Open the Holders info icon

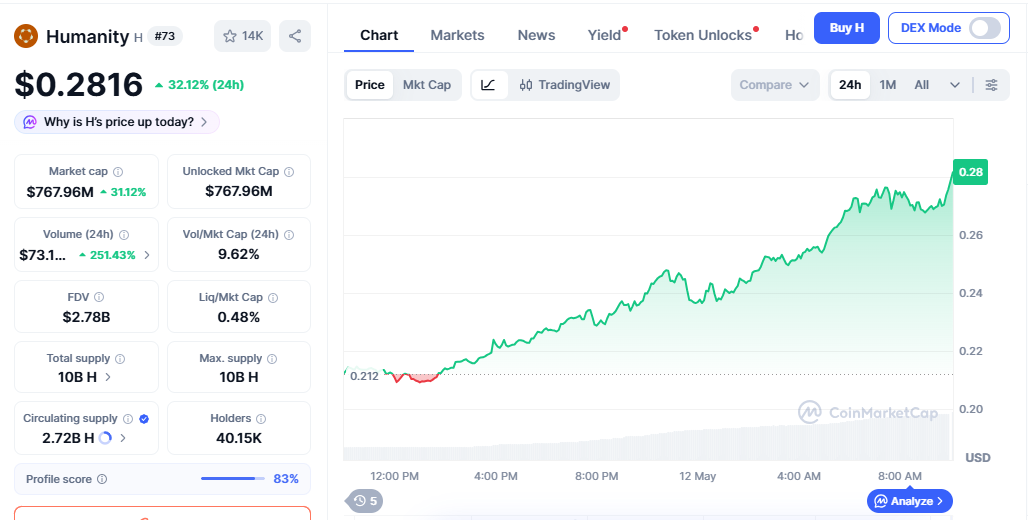(x=261, y=418)
